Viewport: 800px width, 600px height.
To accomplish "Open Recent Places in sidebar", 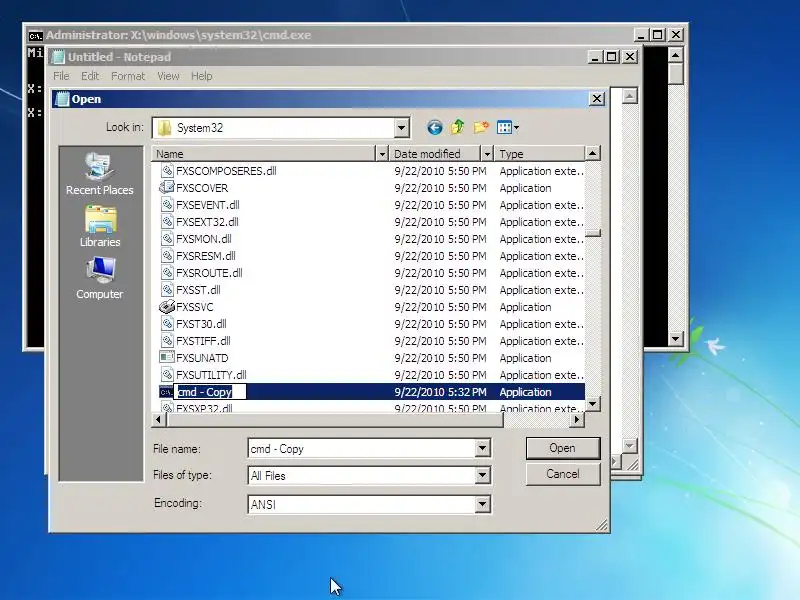I will tap(99, 174).
